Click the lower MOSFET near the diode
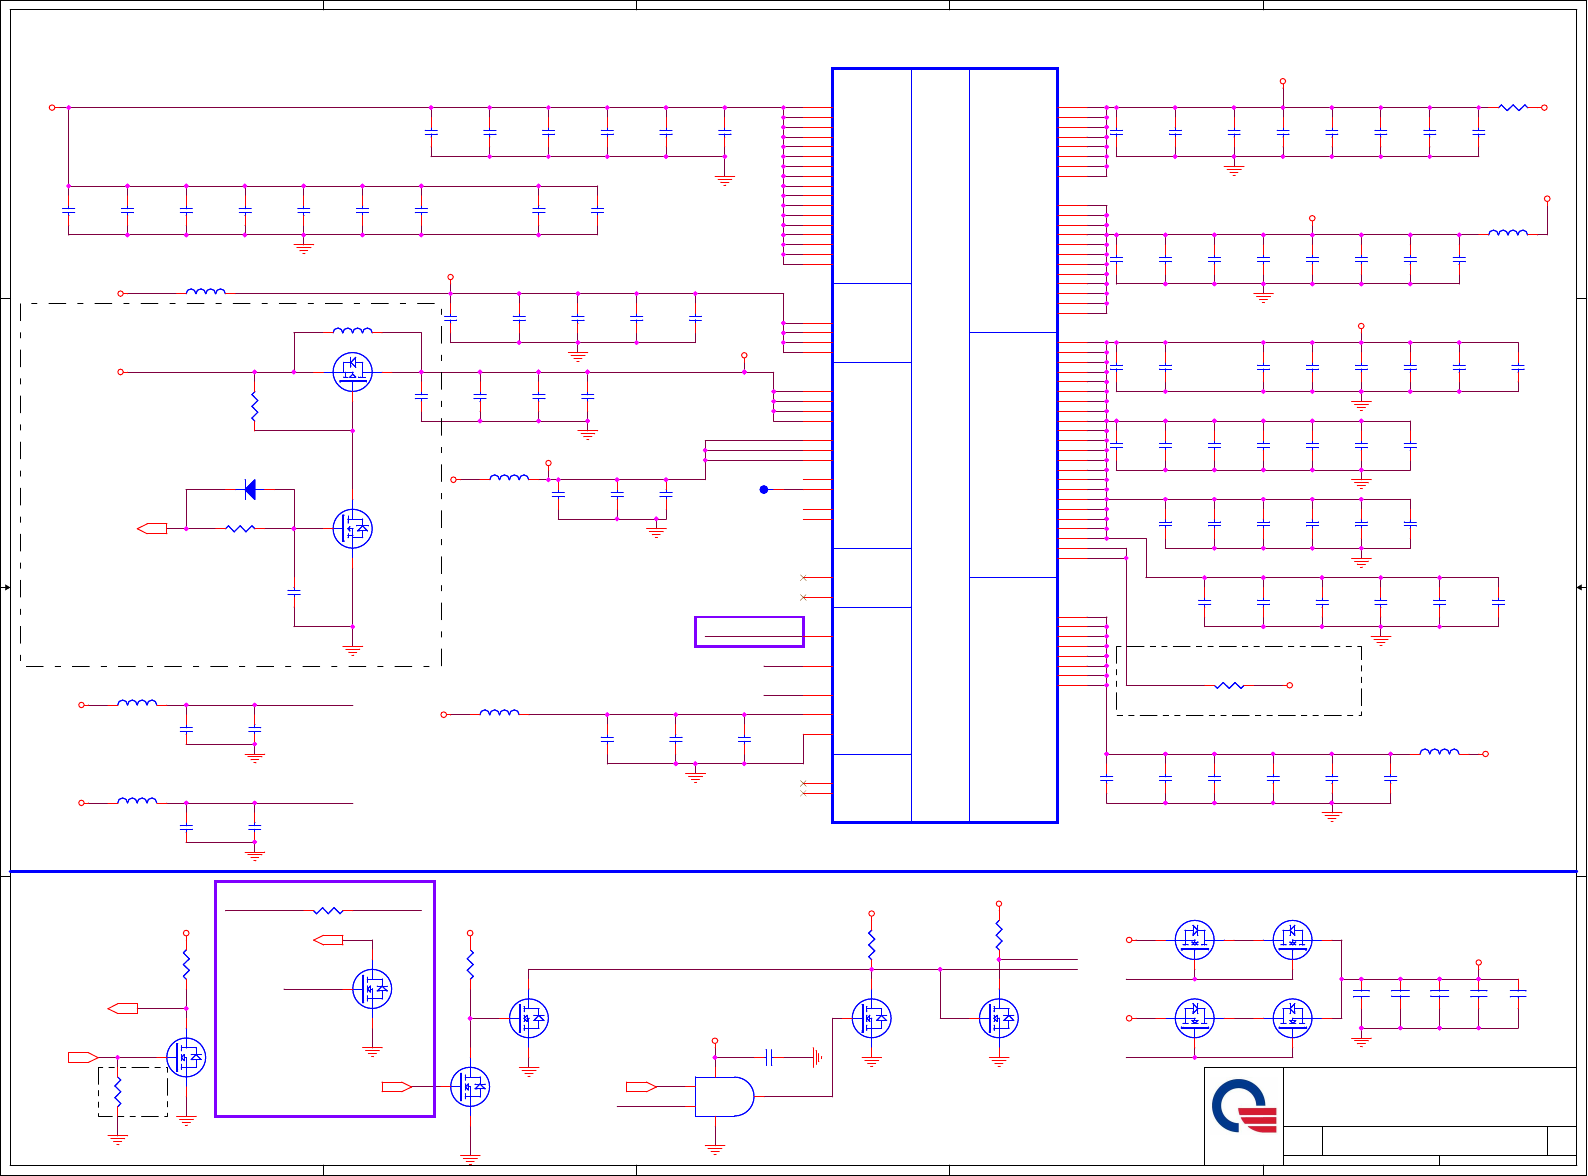 point(352,528)
